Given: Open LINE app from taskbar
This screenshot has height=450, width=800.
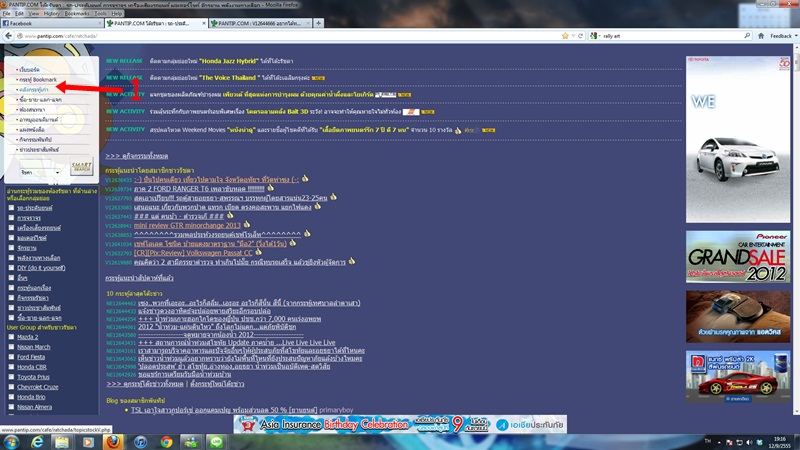Looking at the screenshot, I should pos(216,442).
